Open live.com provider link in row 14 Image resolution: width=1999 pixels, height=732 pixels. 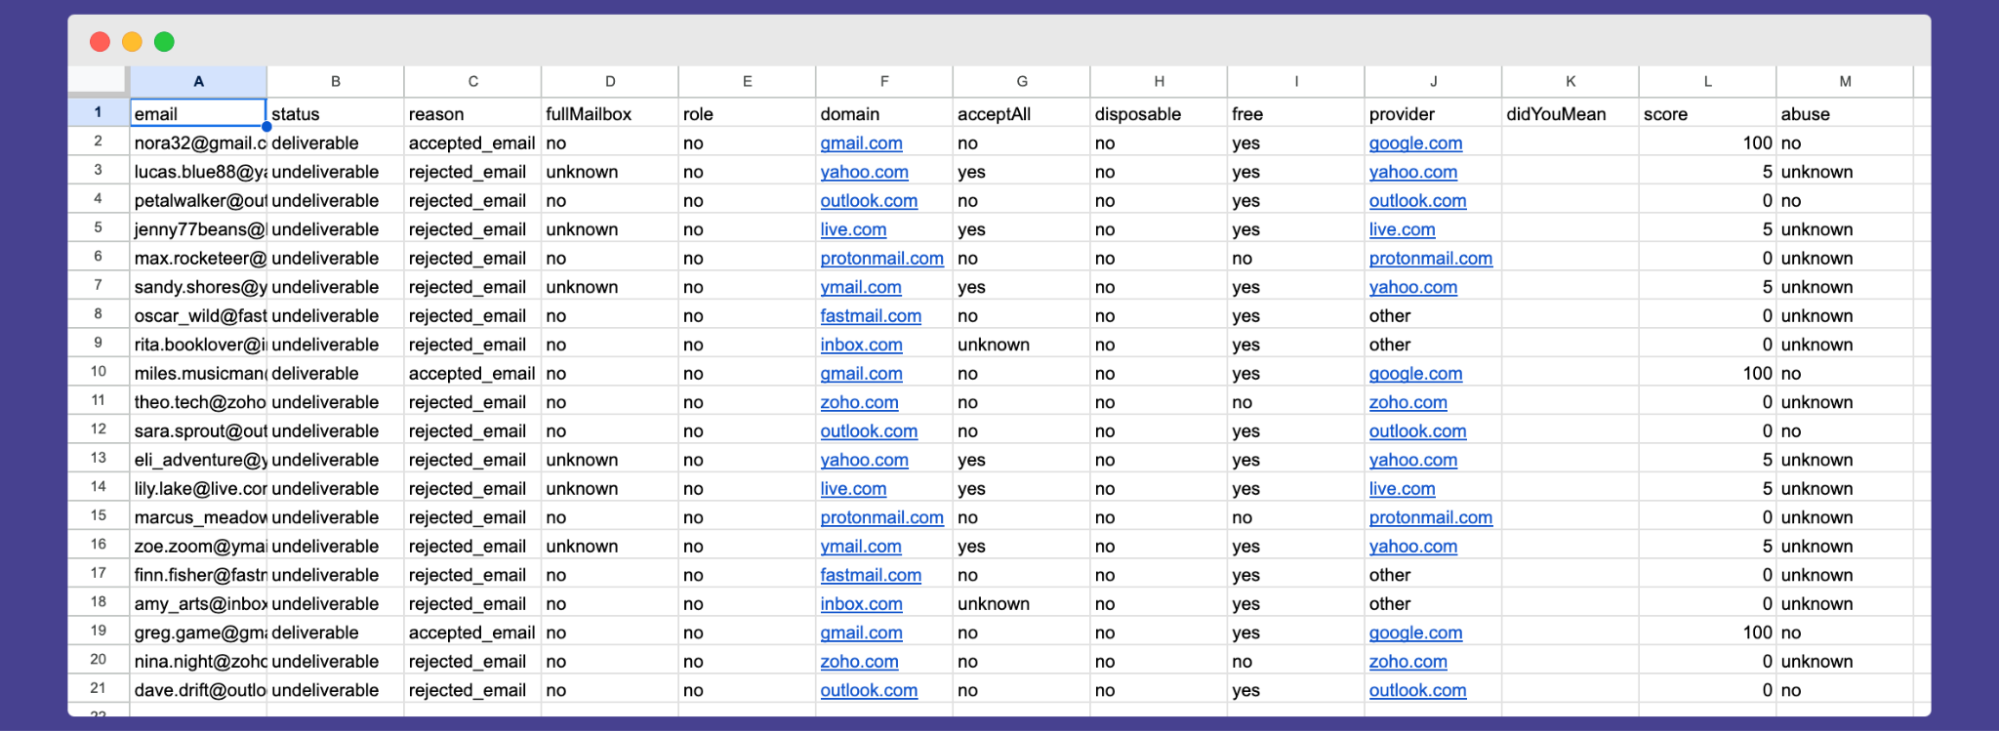click(1401, 489)
